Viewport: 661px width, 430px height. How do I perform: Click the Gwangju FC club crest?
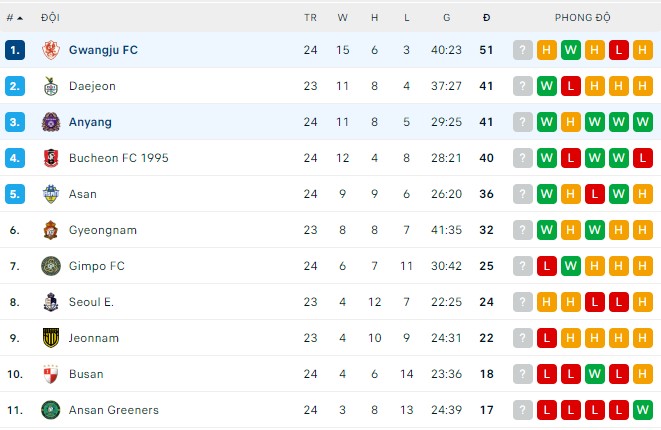(51, 50)
